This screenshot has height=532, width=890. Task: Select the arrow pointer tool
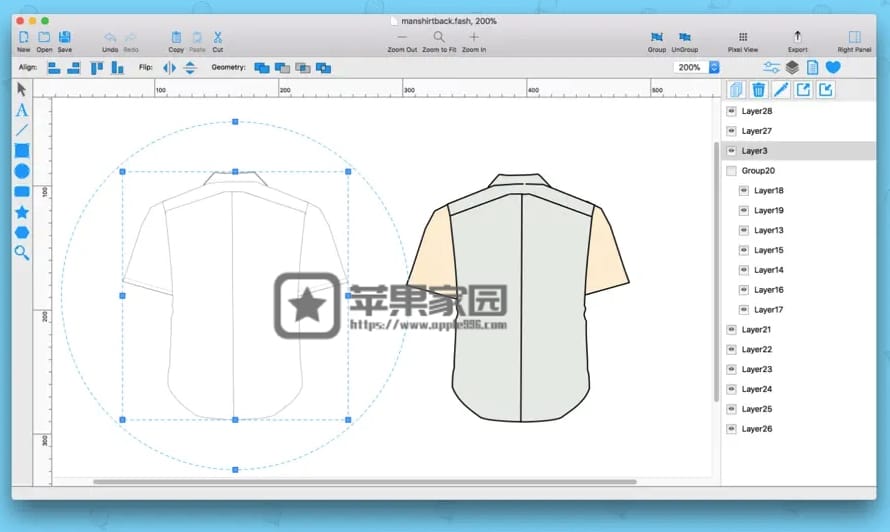pos(22,89)
